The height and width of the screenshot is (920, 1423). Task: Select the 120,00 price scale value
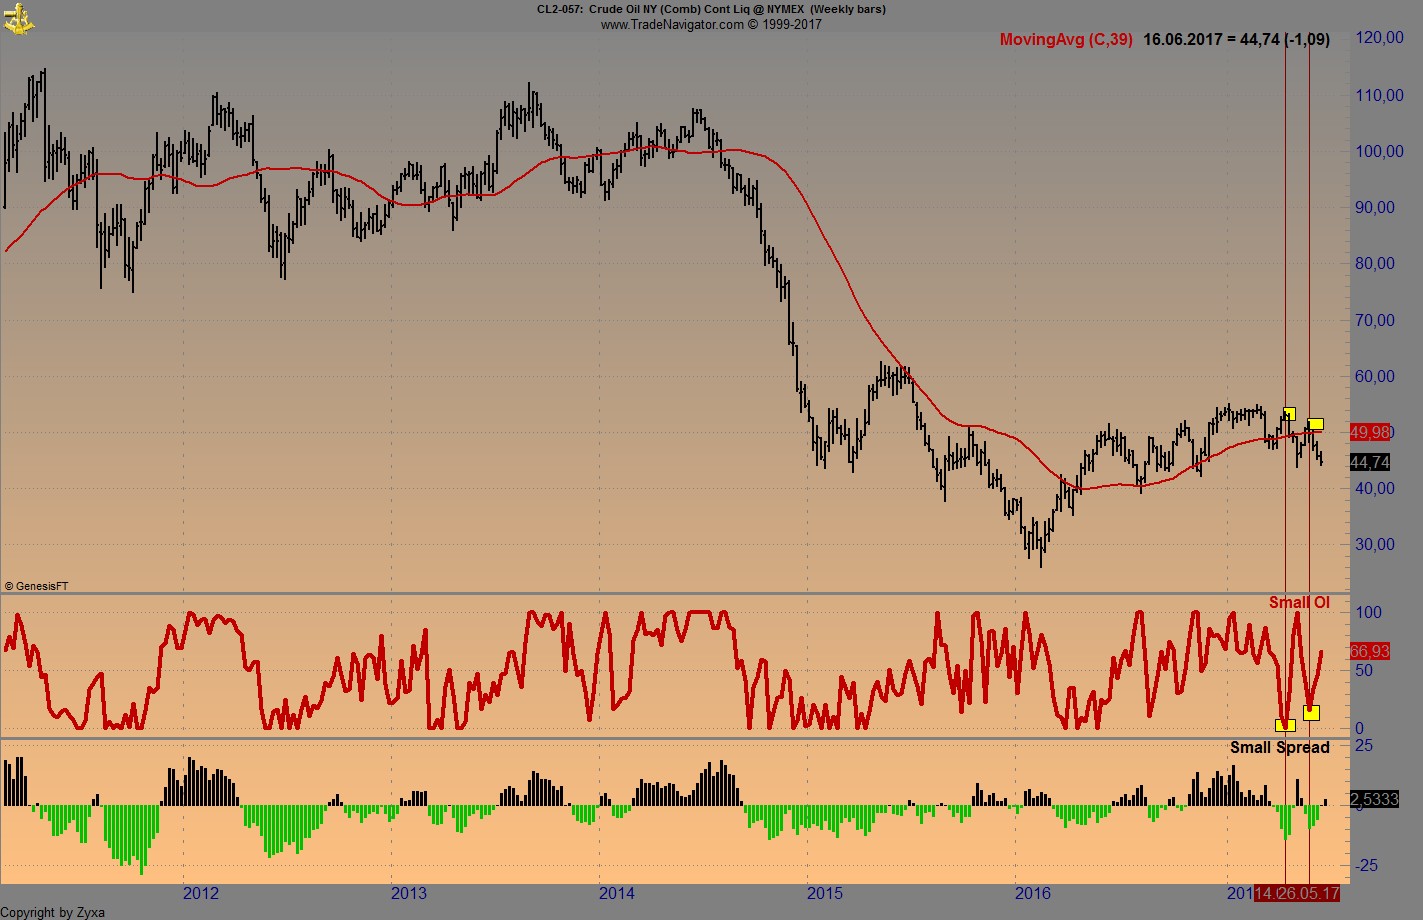1378,38
